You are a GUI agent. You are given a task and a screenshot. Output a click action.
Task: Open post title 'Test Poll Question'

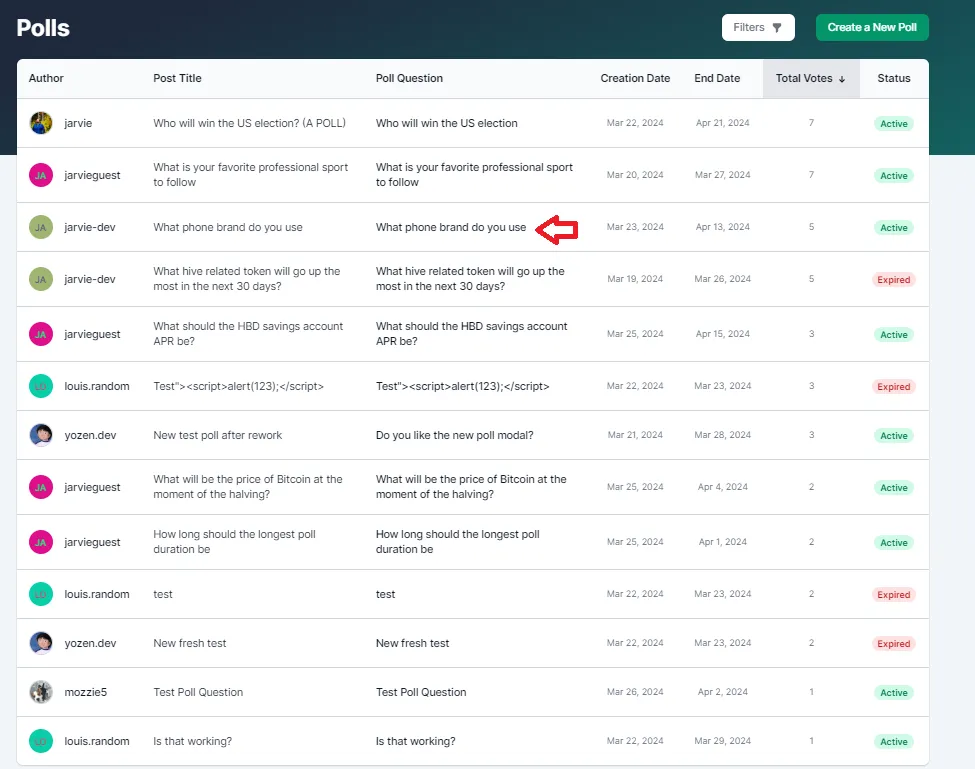click(x=198, y=692)
